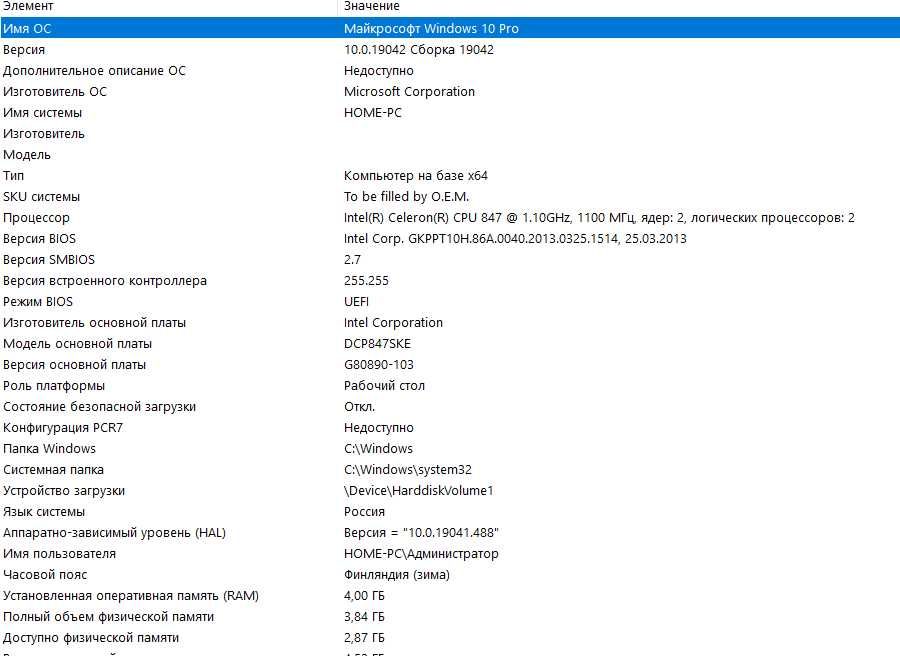Select Версия основной платы row
Image resolution: width=900 pixels, height=656 pixels.
tap(74, 365)
